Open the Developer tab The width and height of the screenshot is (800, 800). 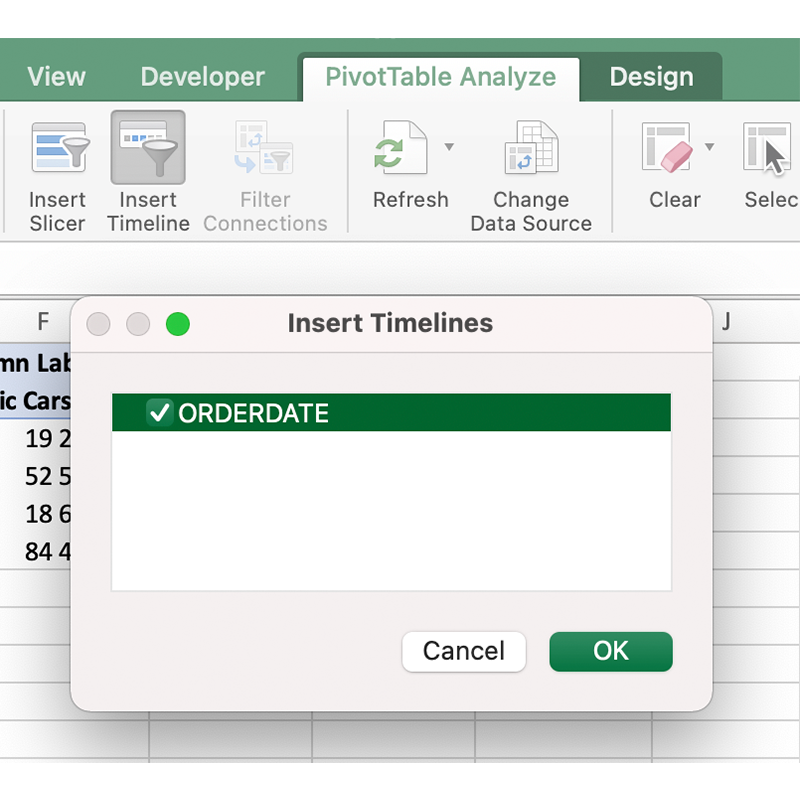point(202,77)
